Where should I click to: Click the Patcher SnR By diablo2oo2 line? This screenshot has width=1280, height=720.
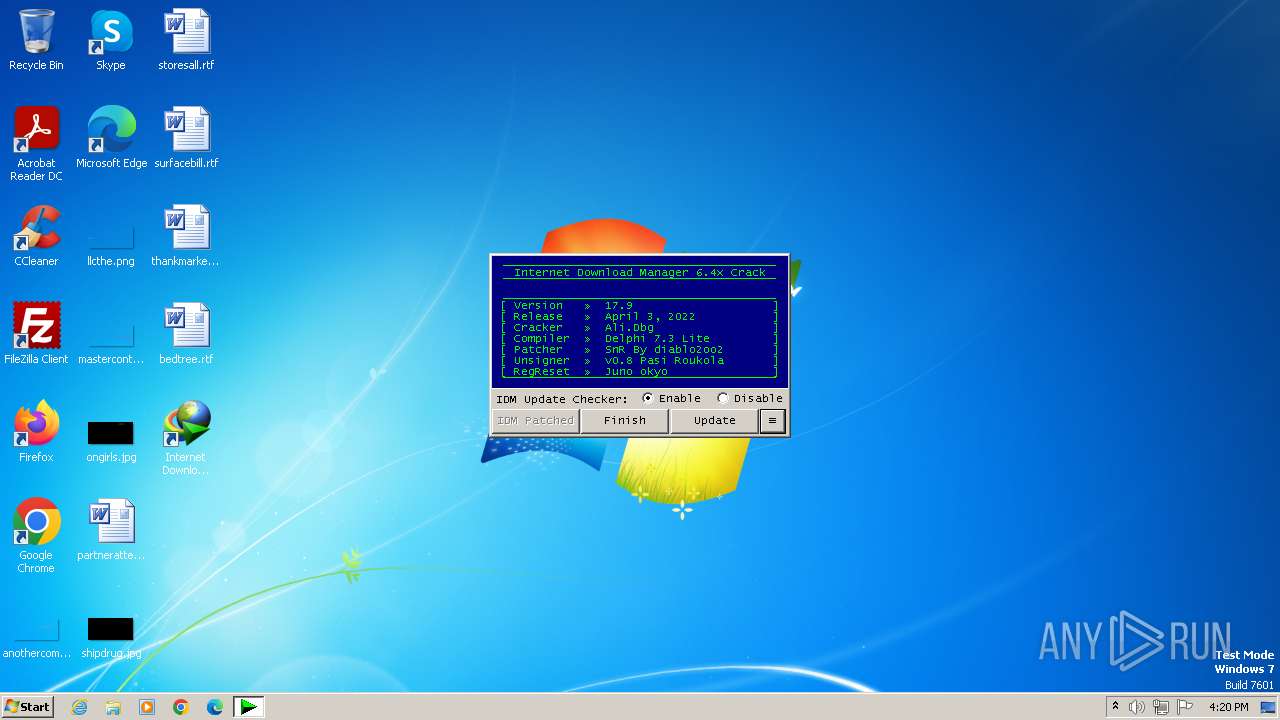tap(640, 349)
